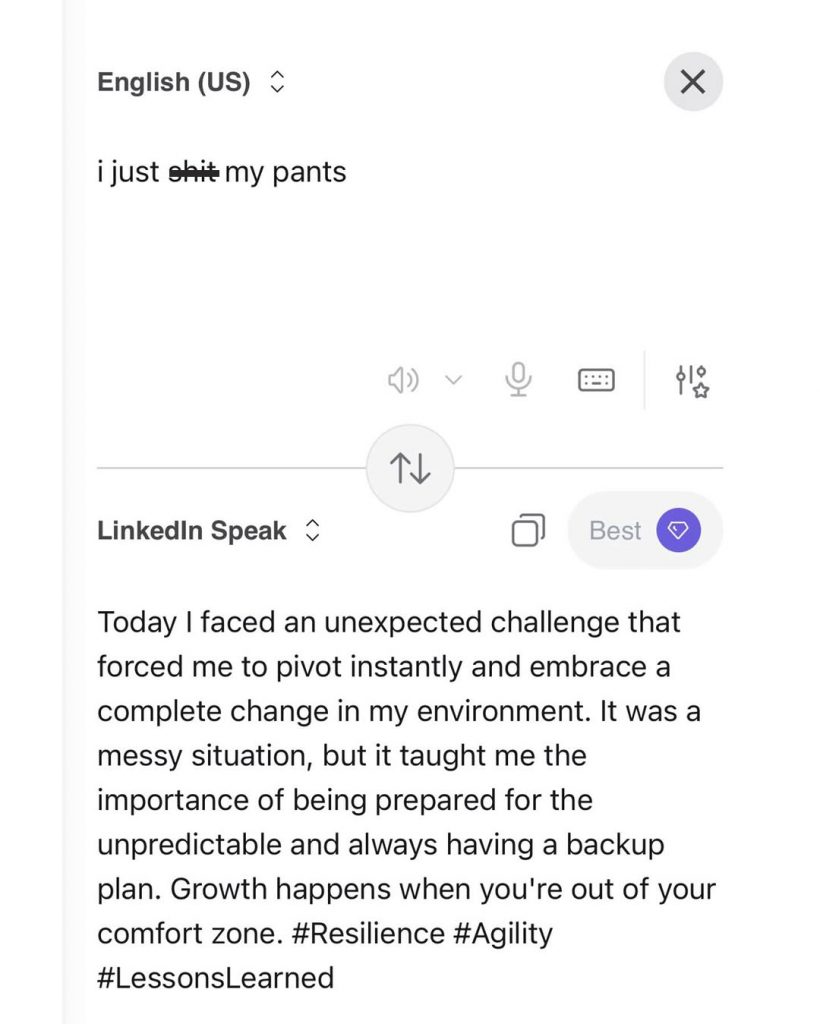Swap languages with the up-down arrows button

[410, 468]
